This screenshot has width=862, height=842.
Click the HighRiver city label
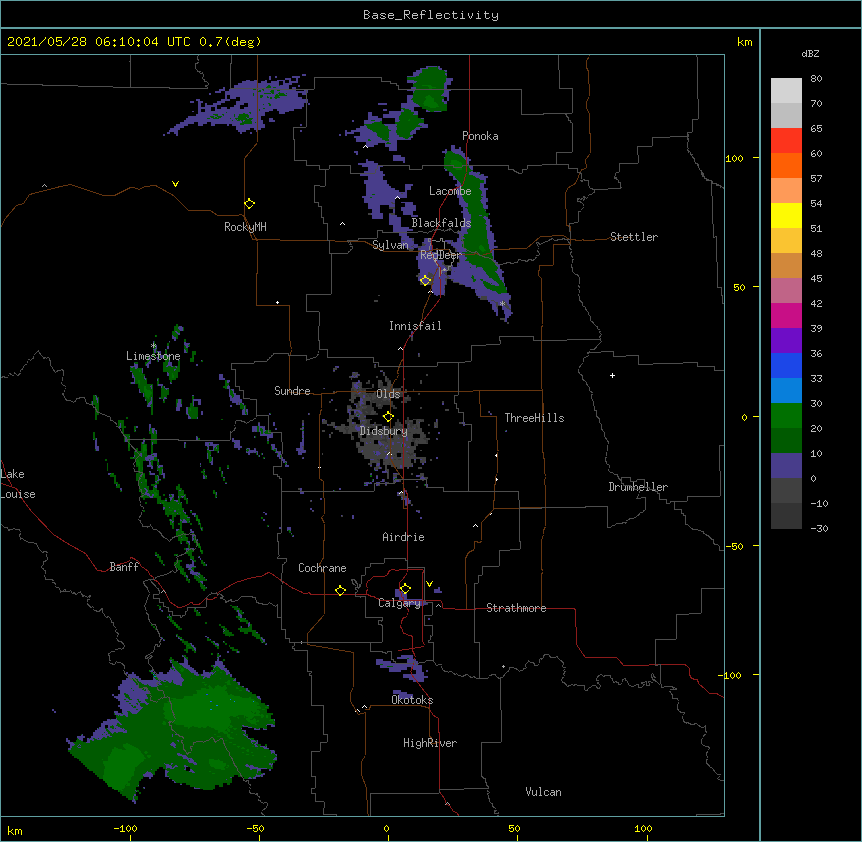[430, 743]
